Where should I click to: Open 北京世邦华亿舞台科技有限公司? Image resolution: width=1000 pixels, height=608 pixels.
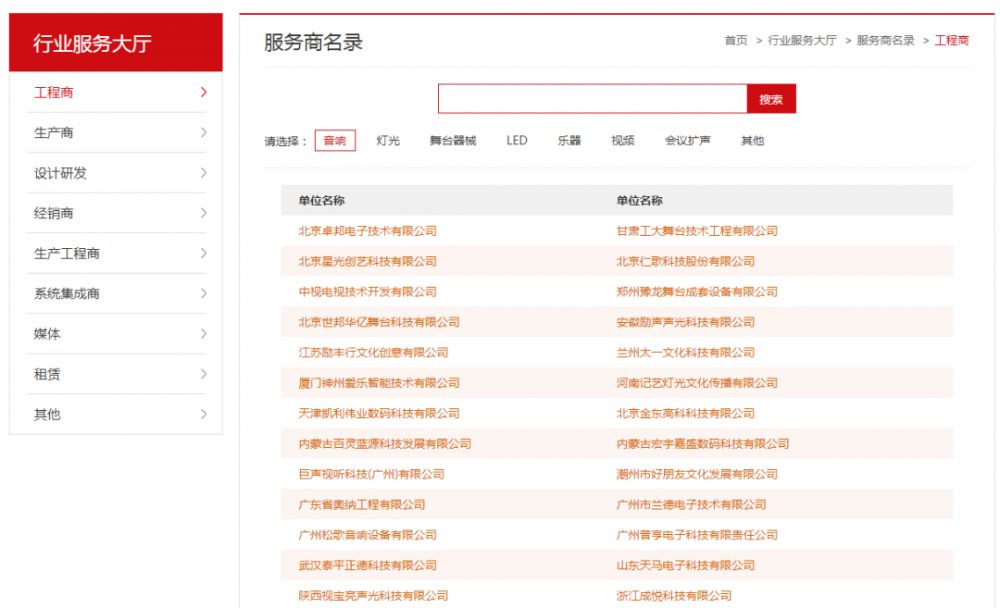[x=379, y=322]
